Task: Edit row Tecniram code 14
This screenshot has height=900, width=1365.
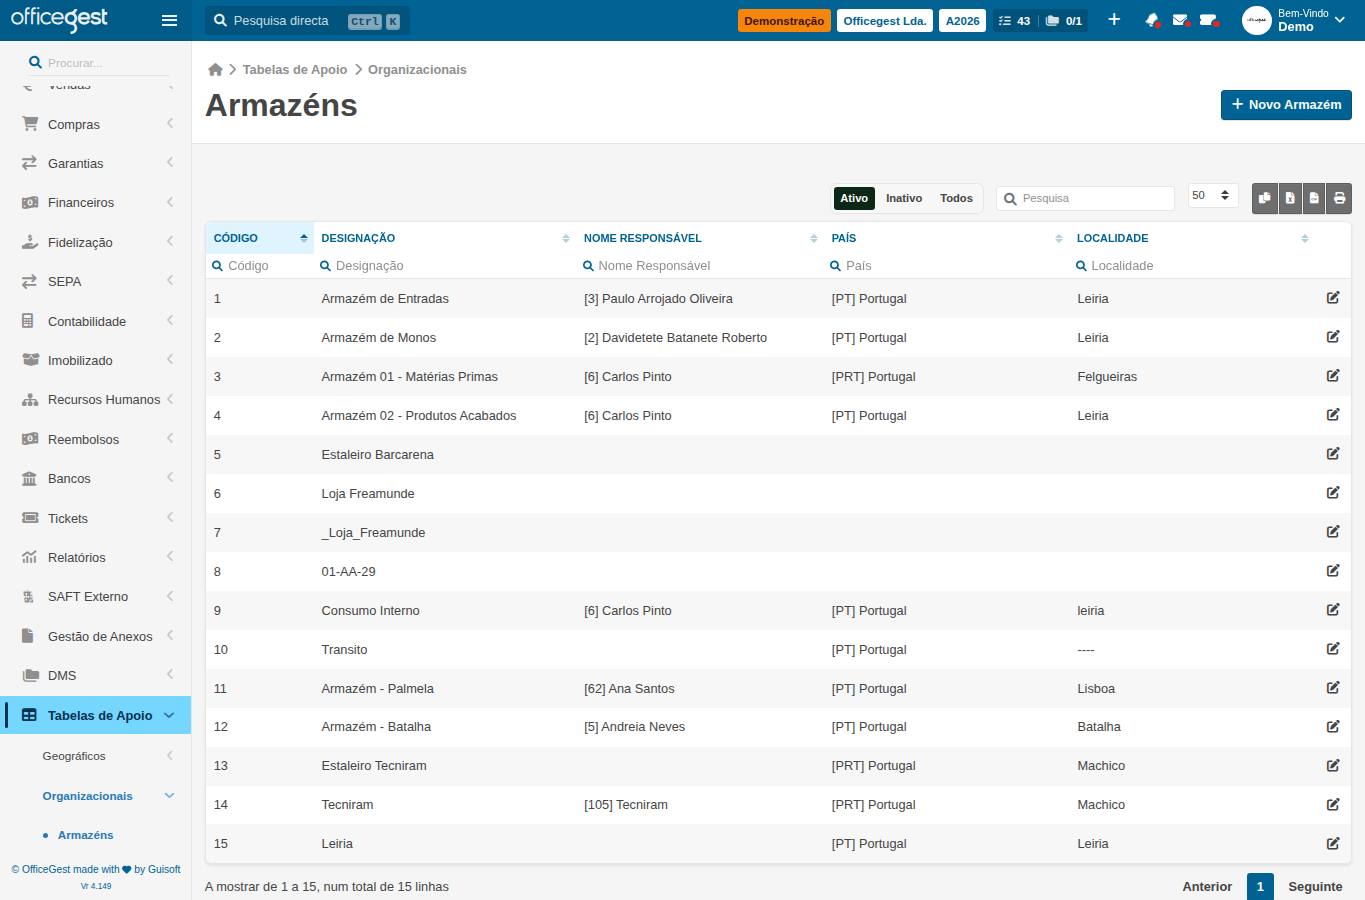Action: click(1333, 804)
